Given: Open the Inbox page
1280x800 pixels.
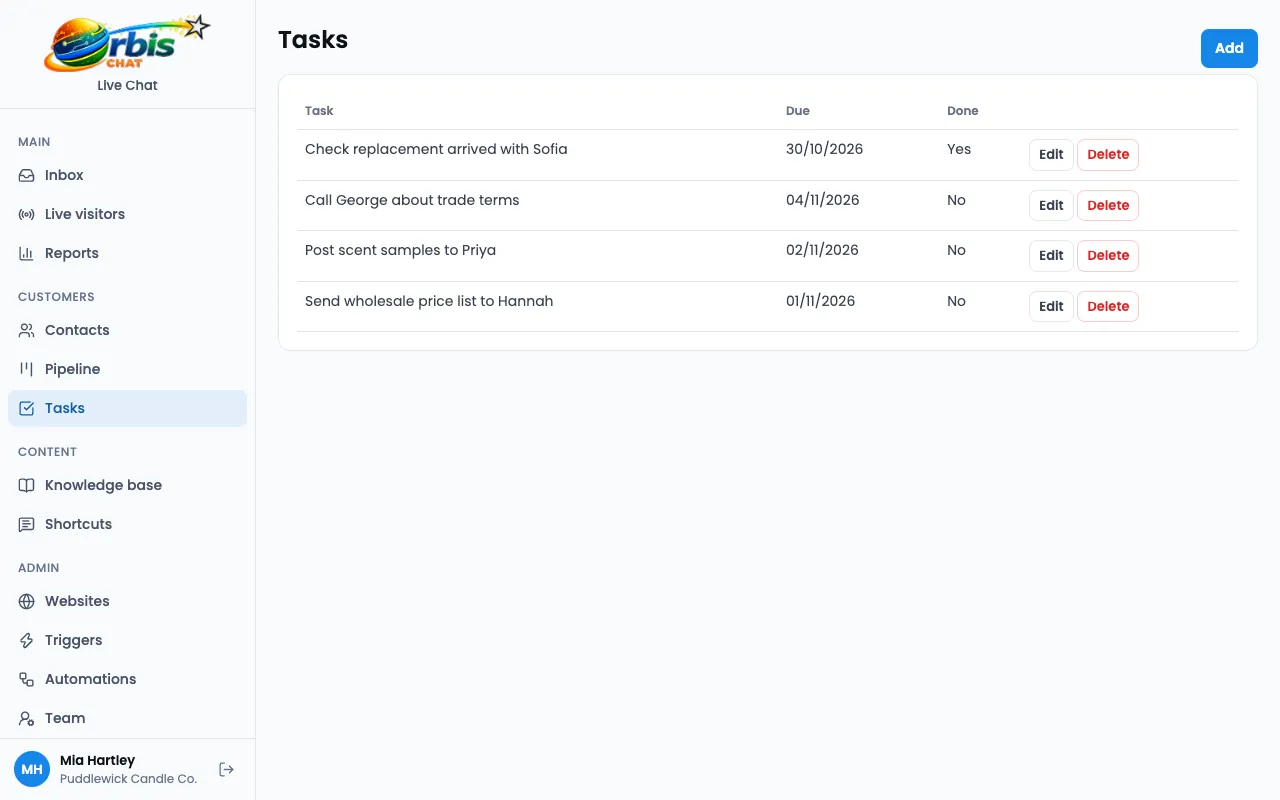Looking at the screenshot, I should pos(127,175).
